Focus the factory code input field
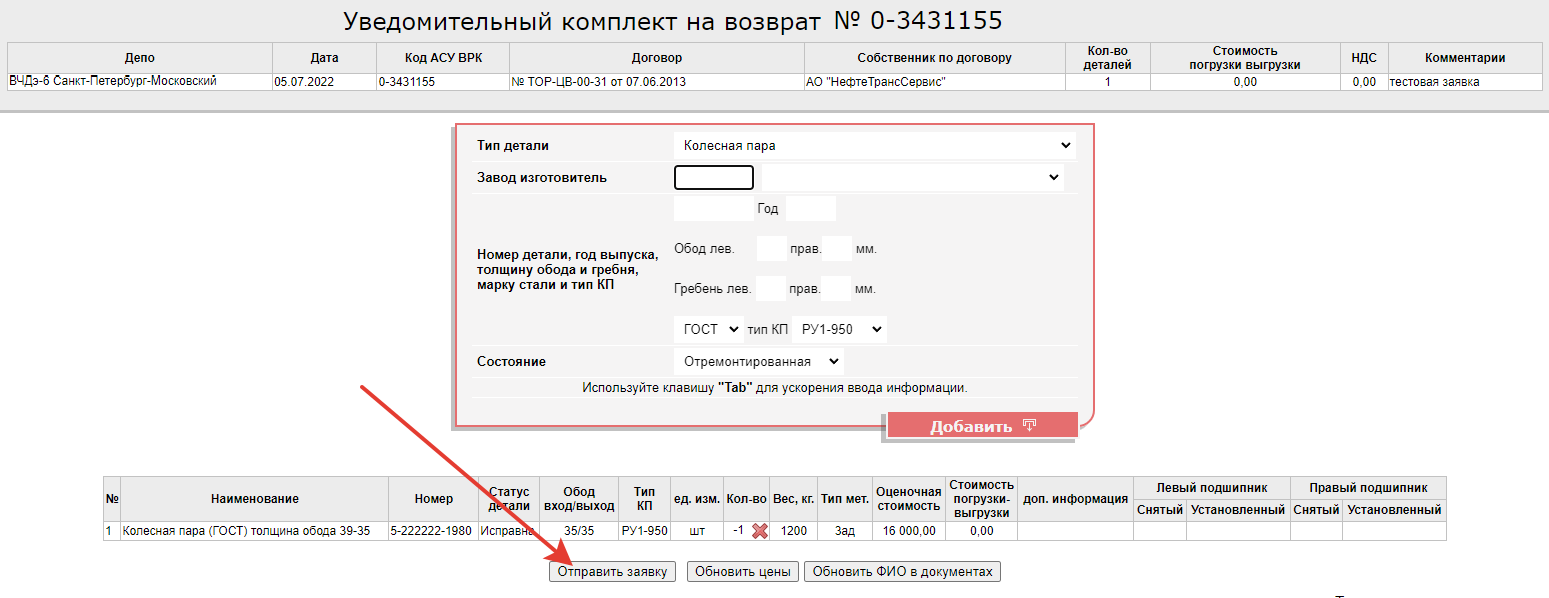Screen dimensions: 1549x598 [x=714, y=177]
